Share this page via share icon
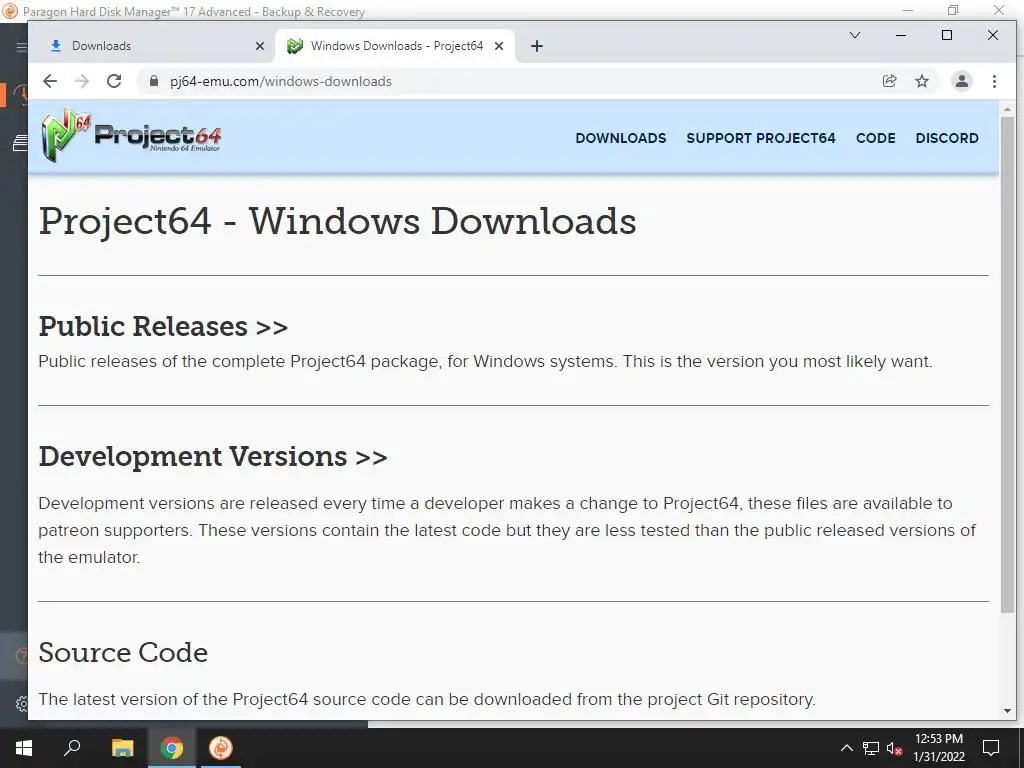The image size is (1024, 768). tap(889, 81)
